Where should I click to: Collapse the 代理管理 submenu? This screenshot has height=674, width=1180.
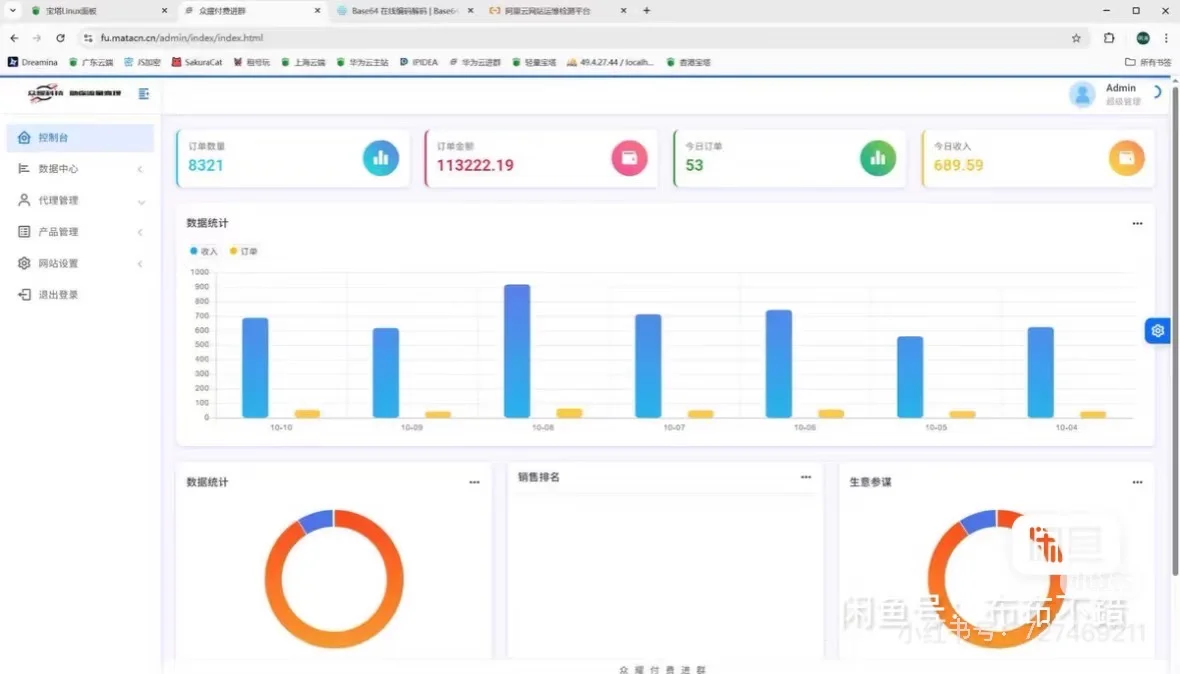coord(140,200)
